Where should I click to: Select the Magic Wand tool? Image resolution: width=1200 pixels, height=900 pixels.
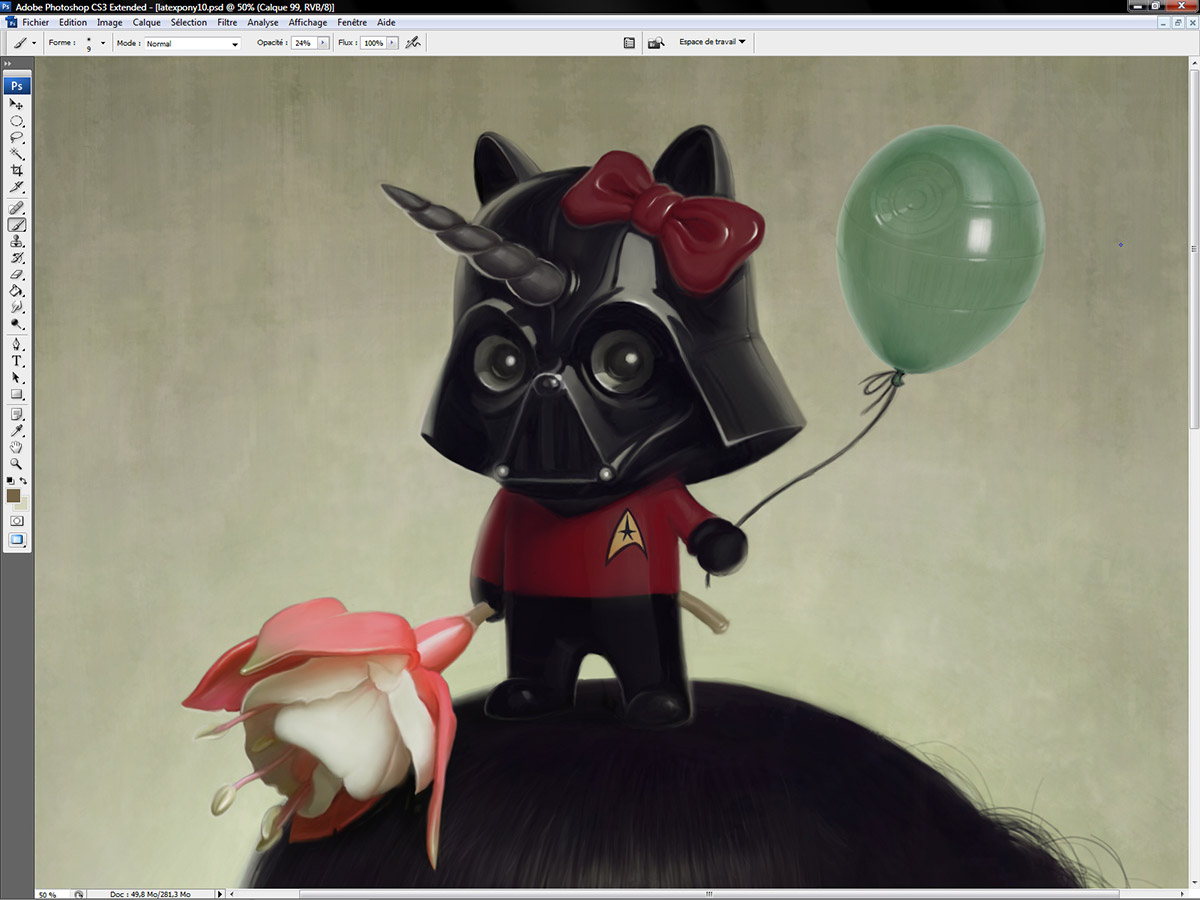(17, 154)
